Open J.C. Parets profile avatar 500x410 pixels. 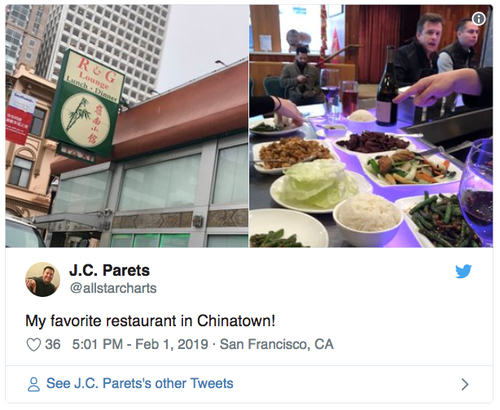tap(43, 279)
